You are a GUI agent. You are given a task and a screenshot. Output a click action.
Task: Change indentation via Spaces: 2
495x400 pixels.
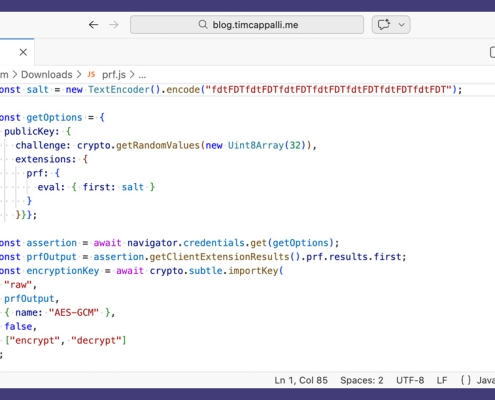pos(362,380)
